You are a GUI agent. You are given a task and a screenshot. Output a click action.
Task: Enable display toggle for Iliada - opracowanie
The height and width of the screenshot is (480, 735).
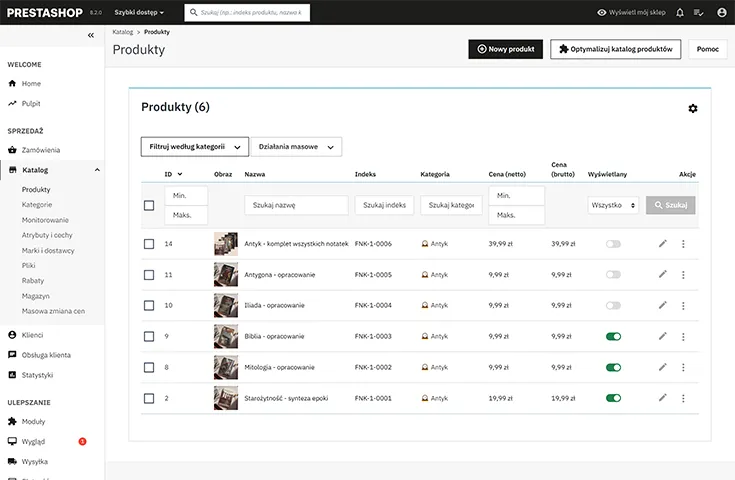click(x=613, y=306)
